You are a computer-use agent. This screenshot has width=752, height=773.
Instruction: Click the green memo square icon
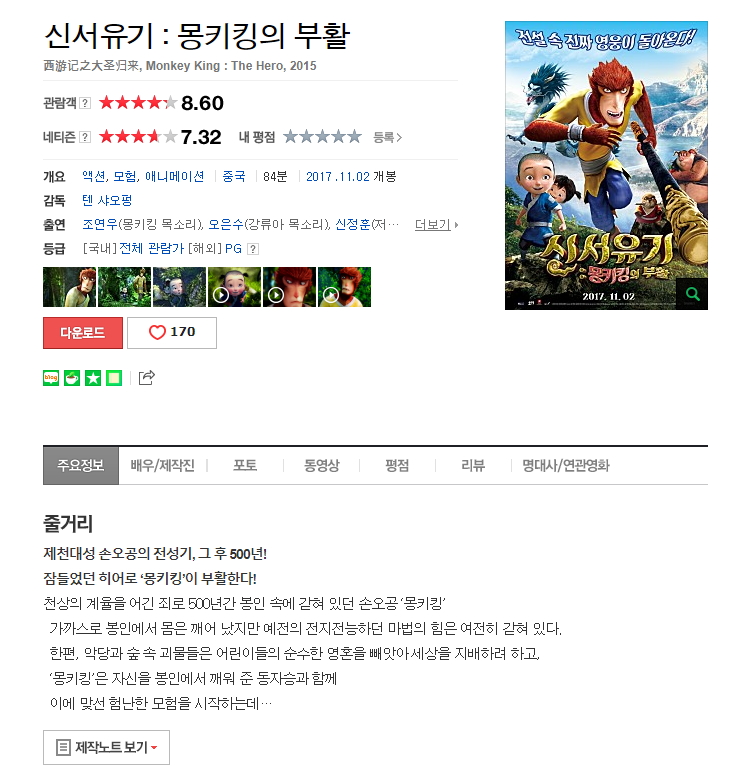point(114,378)
